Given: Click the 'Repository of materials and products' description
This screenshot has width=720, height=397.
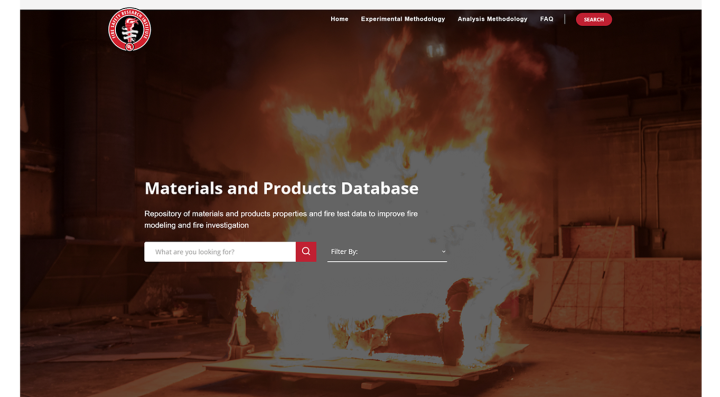Looking at the screenshot, I should [281, 219].
